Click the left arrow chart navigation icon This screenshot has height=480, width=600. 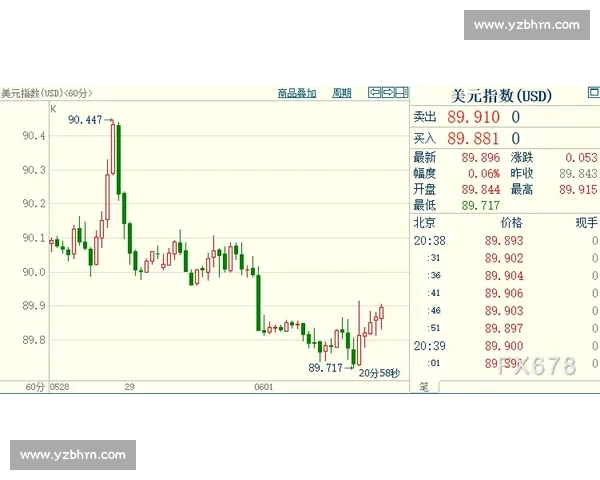[x=375, y=92]
